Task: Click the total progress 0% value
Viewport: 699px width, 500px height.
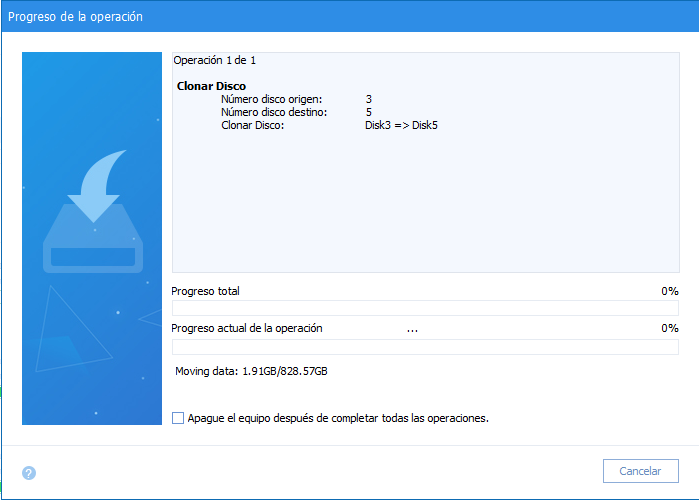Action: tap(670, 291)
